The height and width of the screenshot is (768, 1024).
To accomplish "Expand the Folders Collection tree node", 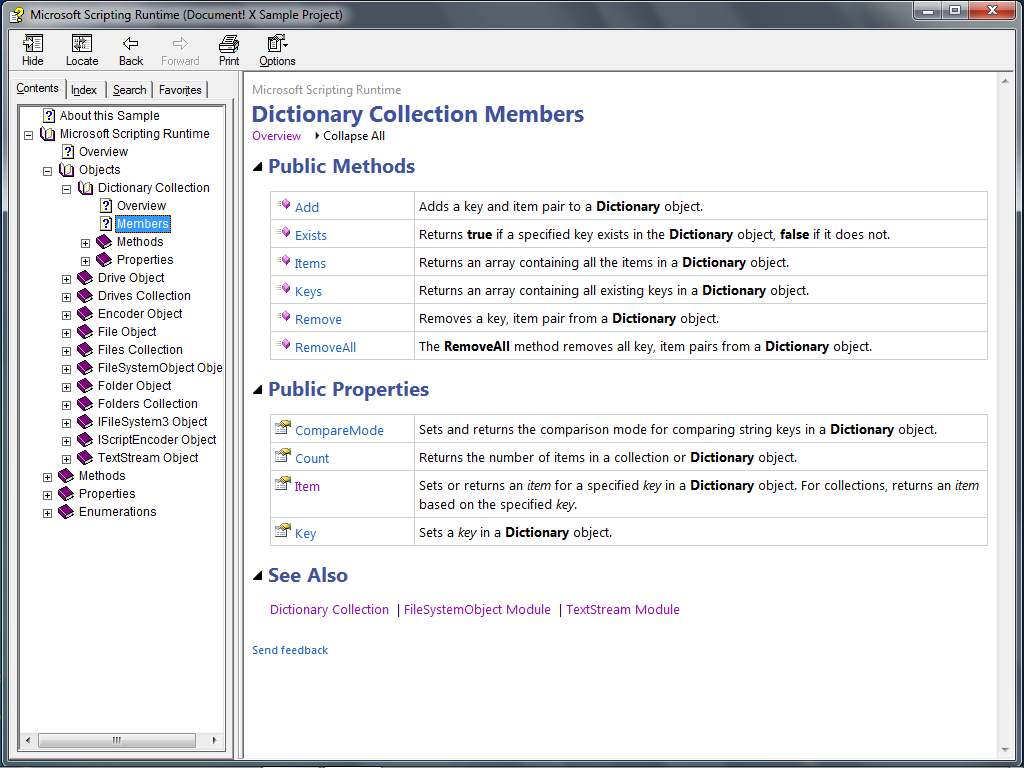I will click(67, 406).
